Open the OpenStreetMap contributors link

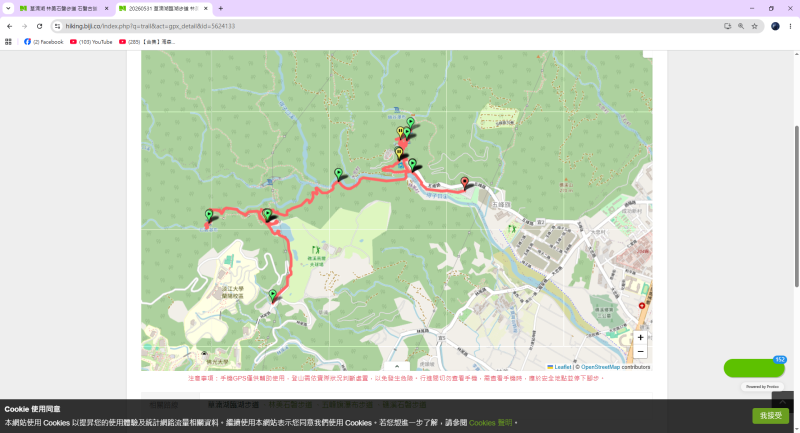[601, 367]
